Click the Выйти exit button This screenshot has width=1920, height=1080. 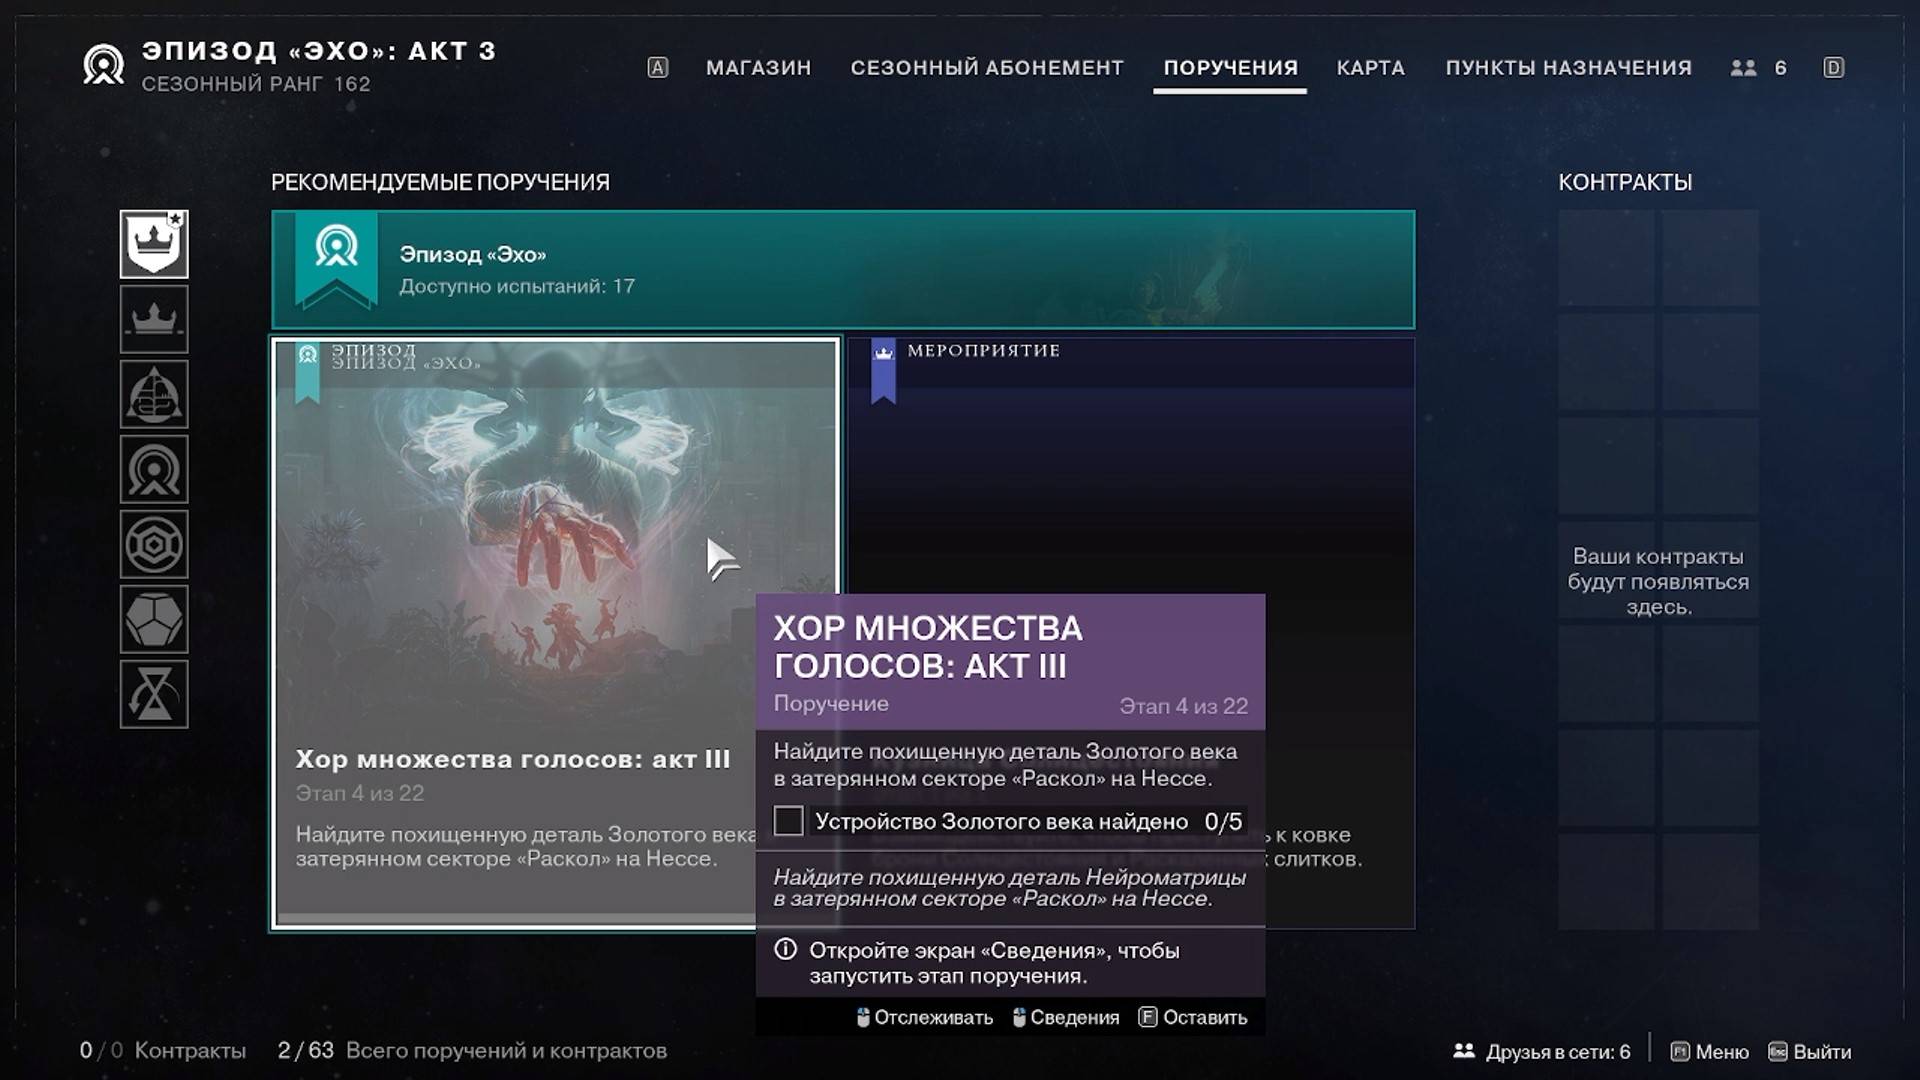coord(1810,1052)
